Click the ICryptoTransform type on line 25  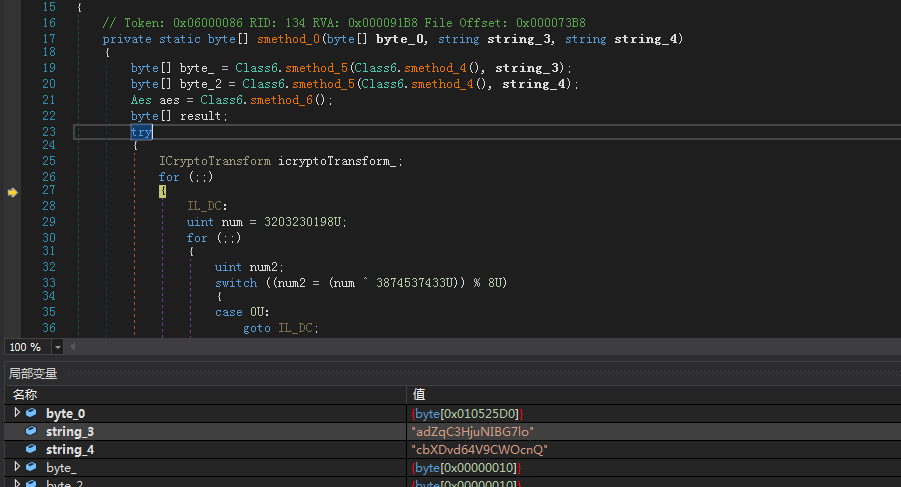tap(215, 161)
